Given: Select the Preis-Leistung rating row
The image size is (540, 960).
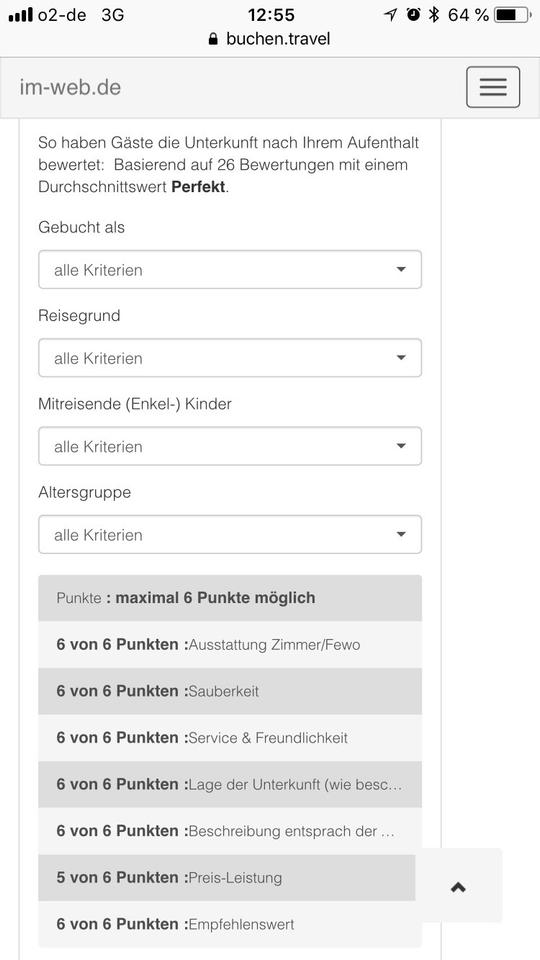Looking at the screenshot, I should [227, 877].
